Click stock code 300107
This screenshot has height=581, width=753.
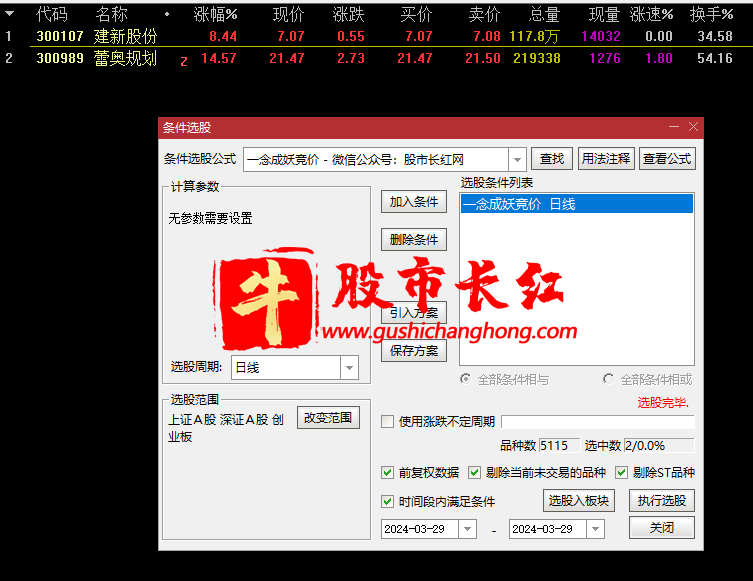(x=60, y=36)
